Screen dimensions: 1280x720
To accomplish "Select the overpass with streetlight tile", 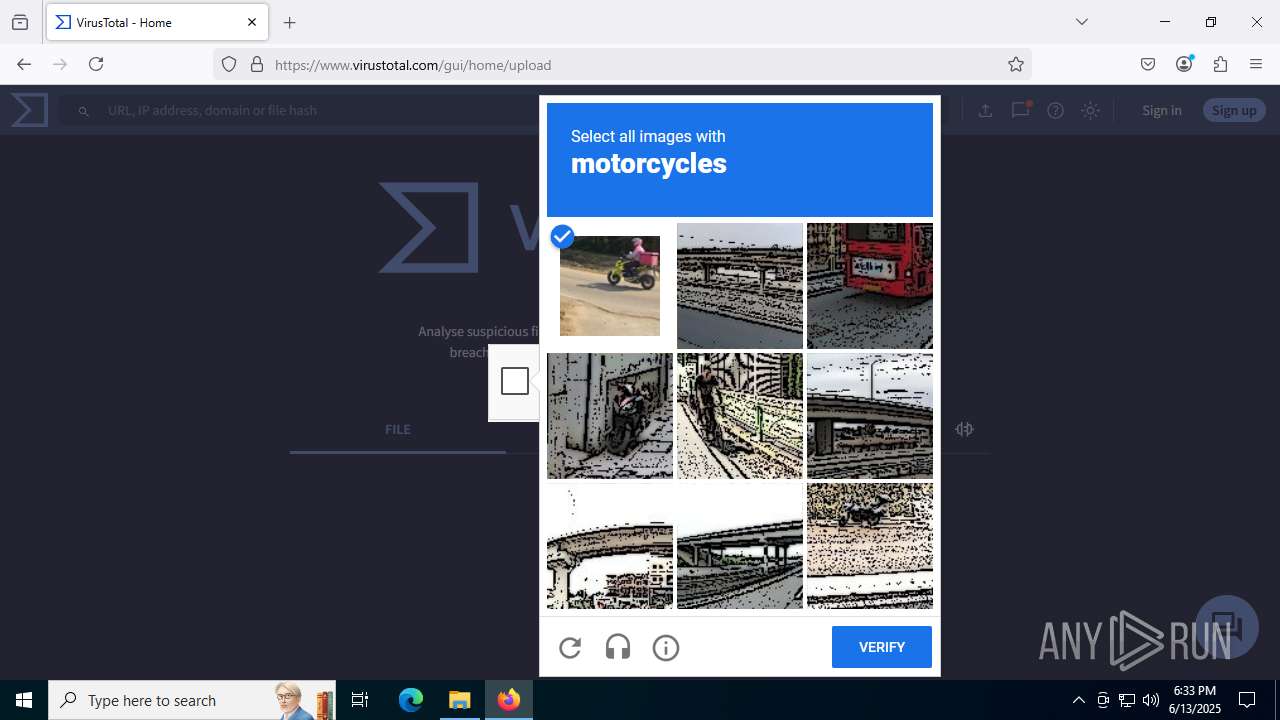I will tap(870, 416).
